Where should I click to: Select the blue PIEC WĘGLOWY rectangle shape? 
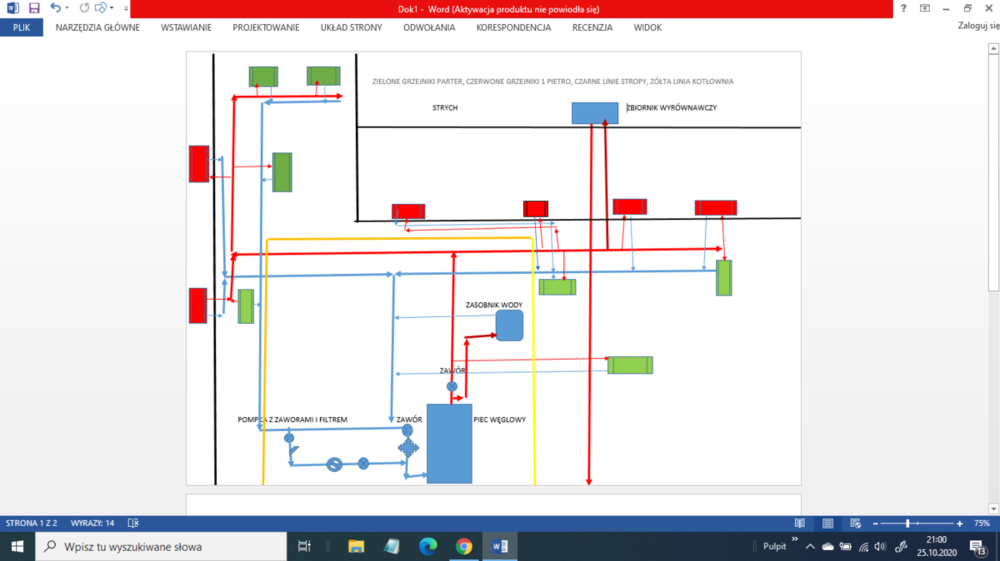[x=449, y=444]
